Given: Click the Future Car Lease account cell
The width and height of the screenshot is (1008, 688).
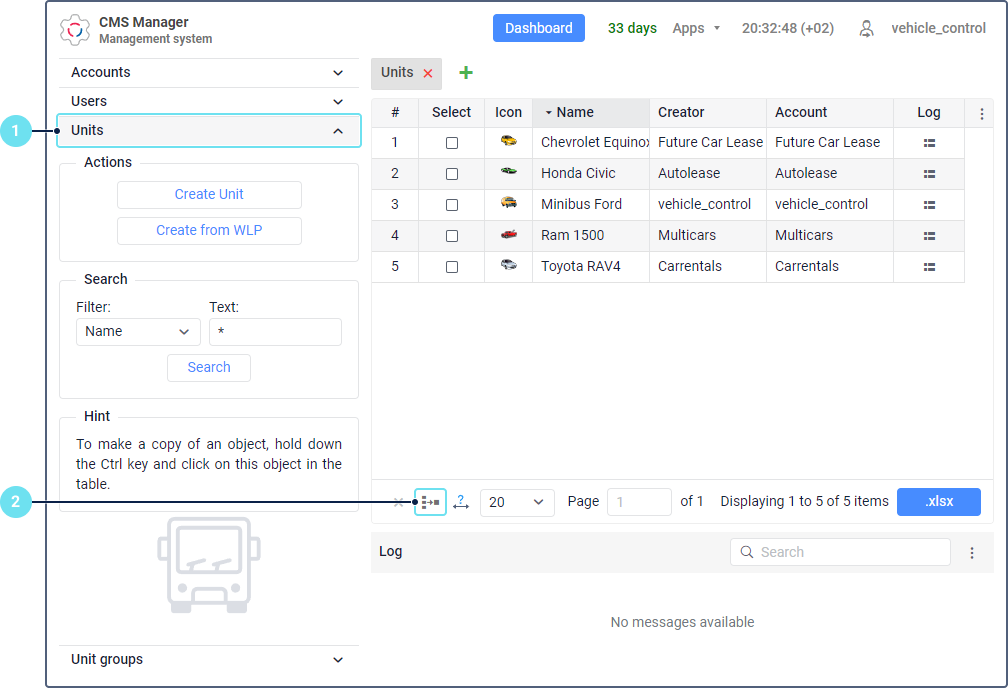Looking at the screenshot, I should 830,143.
